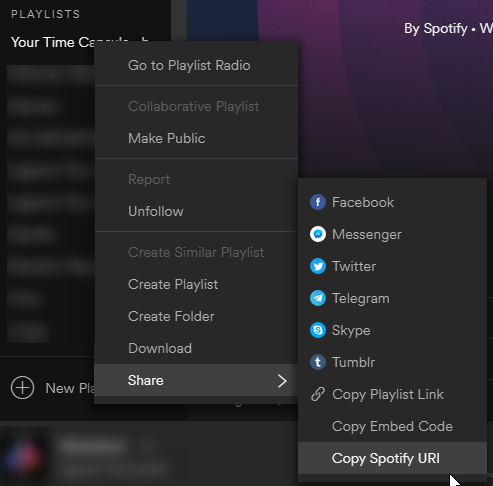This screenshot has height=486, width=493.
Task: Click the Facebook share icon
Action: (318, 202)
